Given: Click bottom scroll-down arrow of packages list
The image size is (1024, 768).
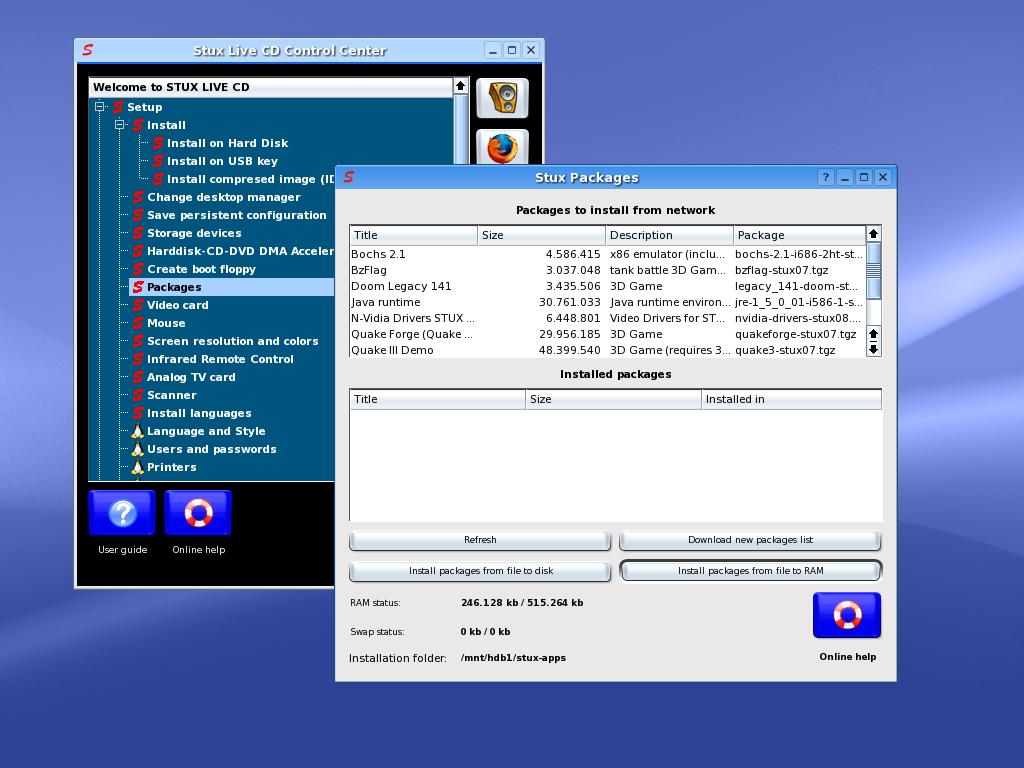Looking at the screenshot, I should click(x=873, y=349).
